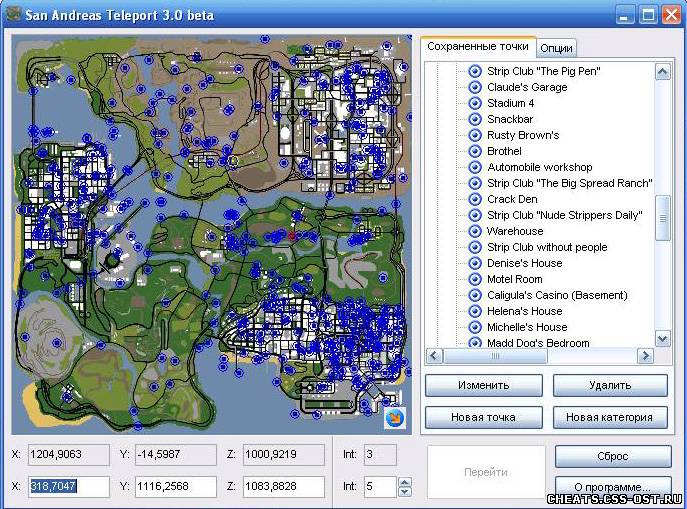Click the globe icon beside Claude's Garage
687x509 pixels.
point(475,87)
